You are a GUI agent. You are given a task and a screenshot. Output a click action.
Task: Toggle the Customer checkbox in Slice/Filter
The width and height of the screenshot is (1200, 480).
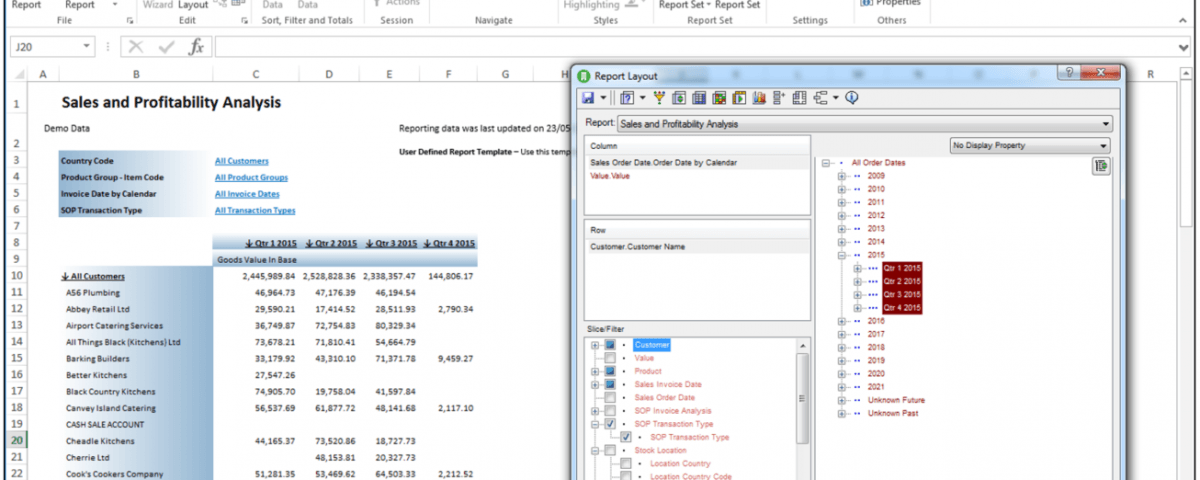coord(610,345)
